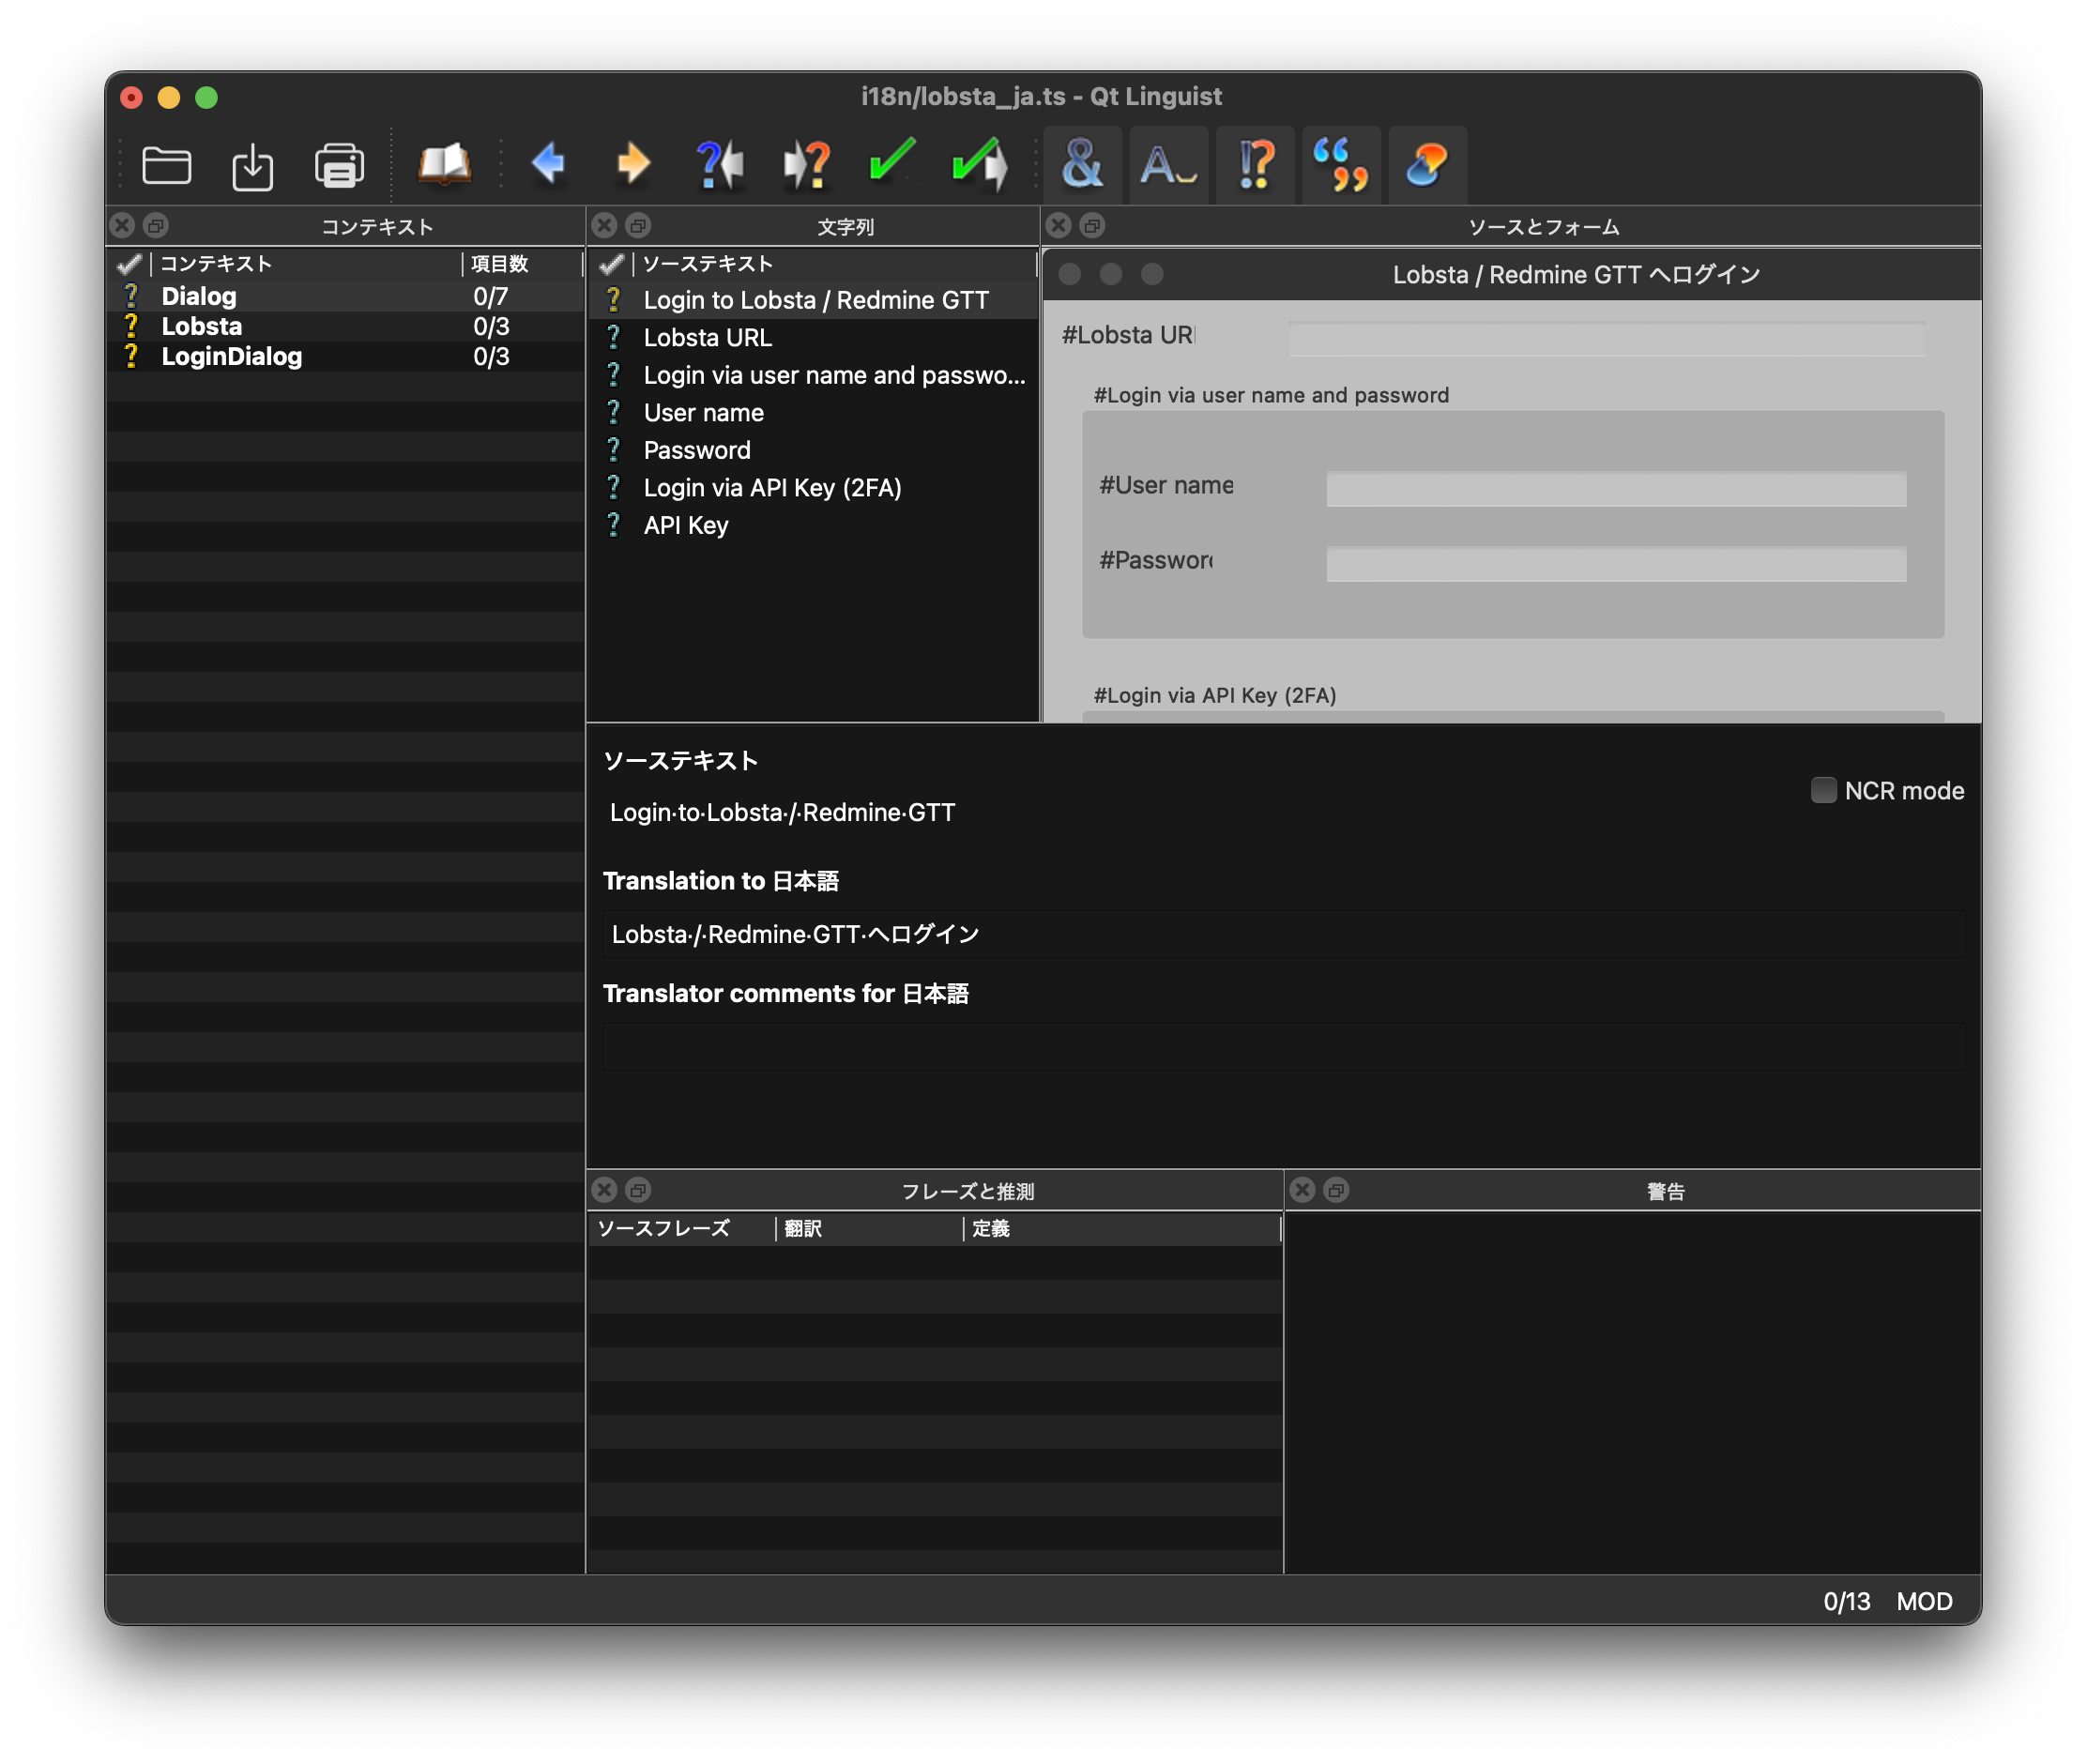Sort phrases by 翻訳 column
The height and width of the screenshot is (1764, 2087).
(x=869, y=1229)
